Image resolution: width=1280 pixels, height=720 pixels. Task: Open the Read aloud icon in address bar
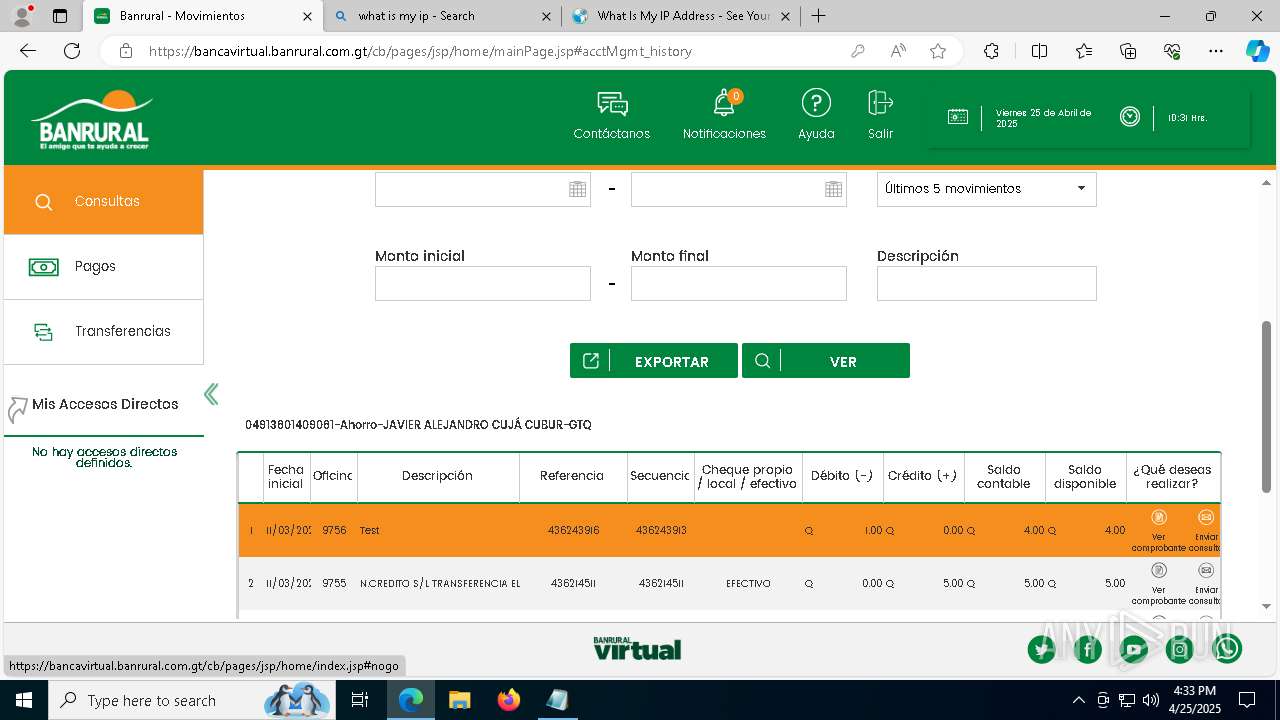[898, 51]
